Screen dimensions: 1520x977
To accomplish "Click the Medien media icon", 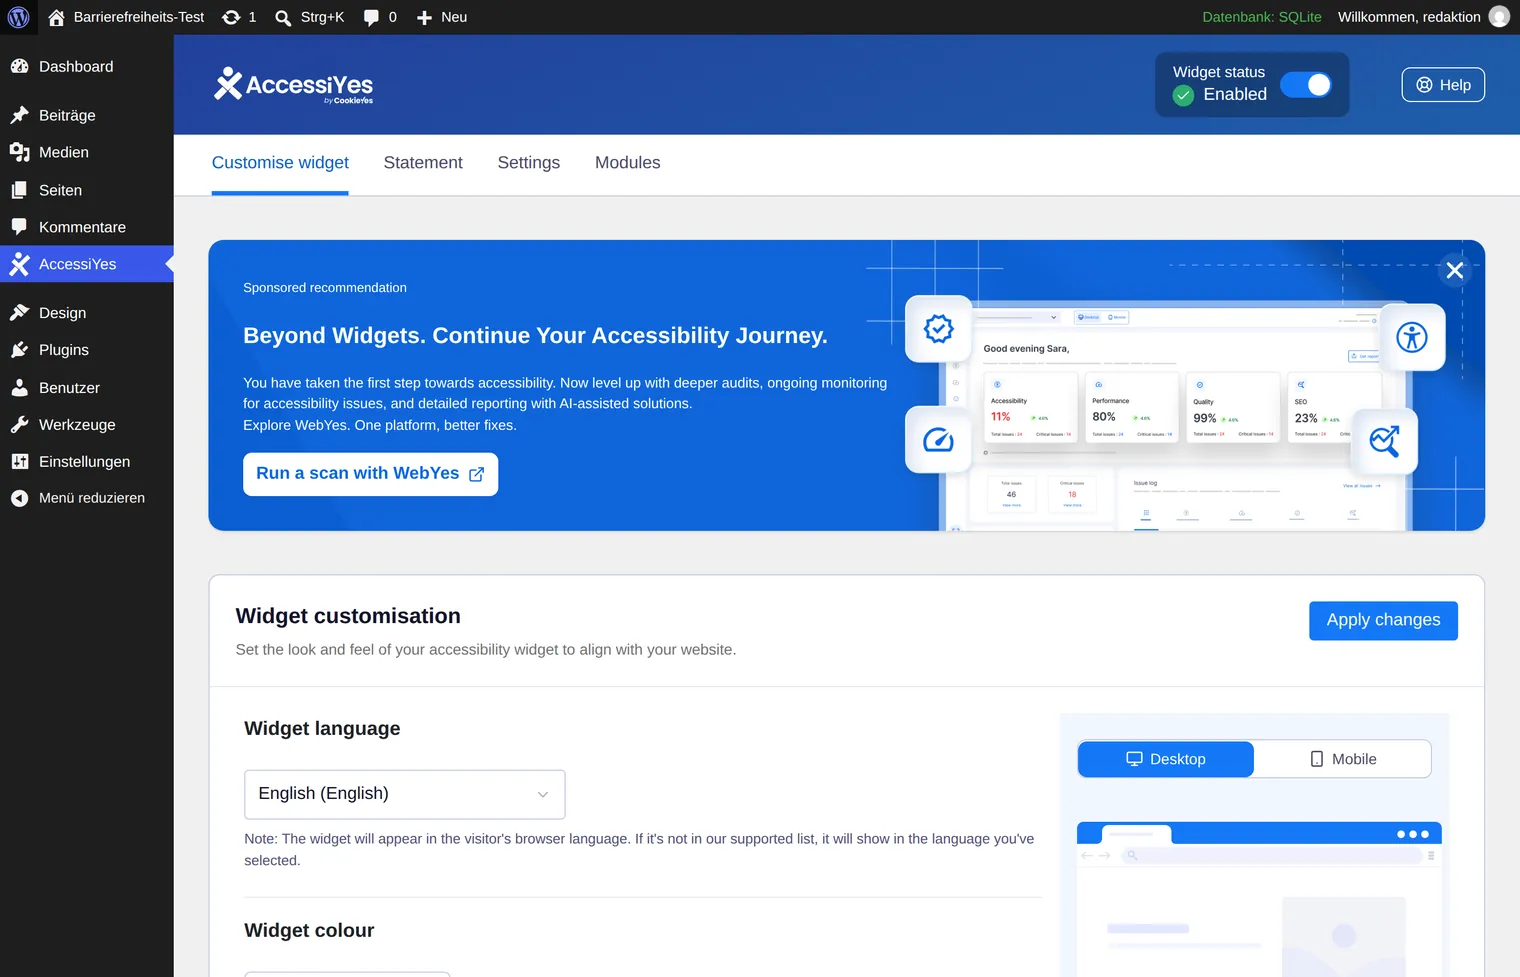I will tap(19, 152).
